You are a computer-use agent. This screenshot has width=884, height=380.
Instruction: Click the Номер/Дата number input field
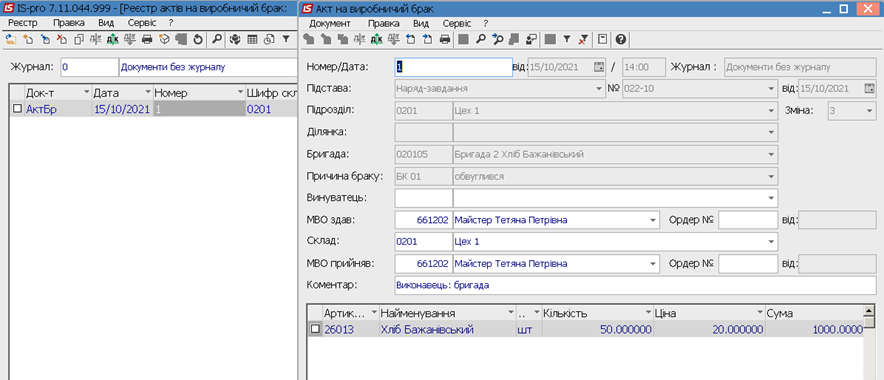click(x=453, y=67)
